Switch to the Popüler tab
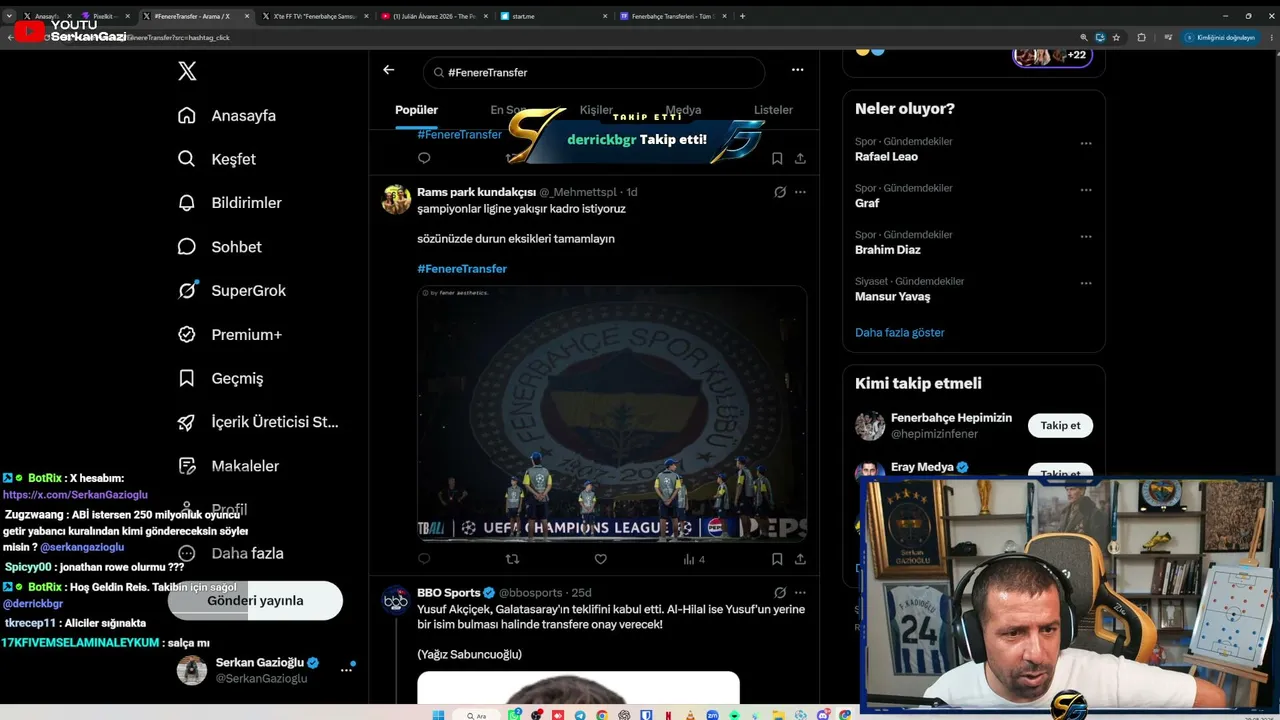Screen dimensions: 1280x720 click(417, 110)
